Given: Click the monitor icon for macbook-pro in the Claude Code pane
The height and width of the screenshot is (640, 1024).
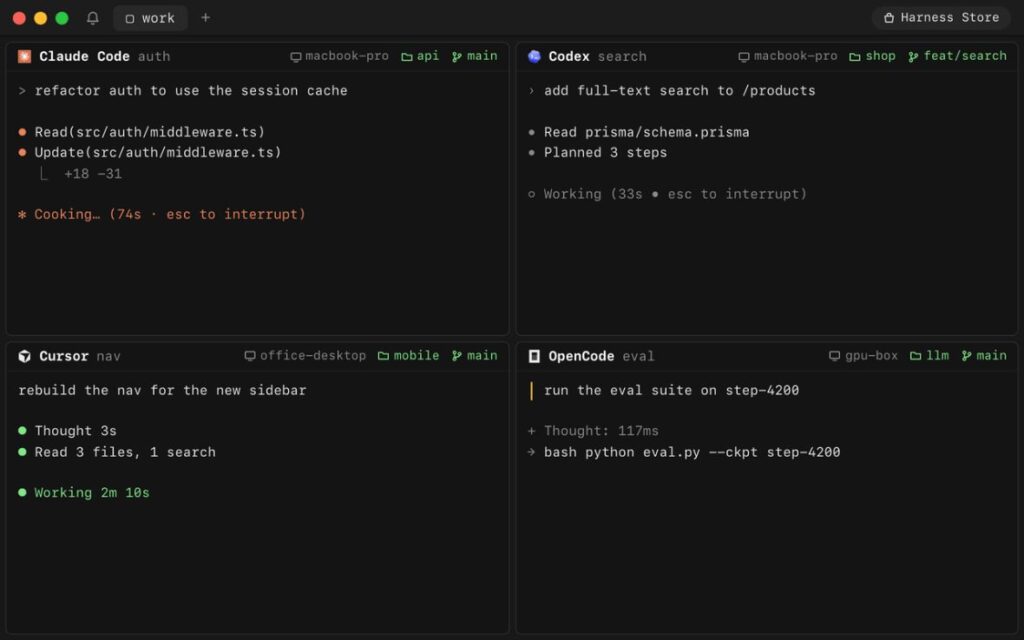Looking at the screenshot, I should pos(296,57).
